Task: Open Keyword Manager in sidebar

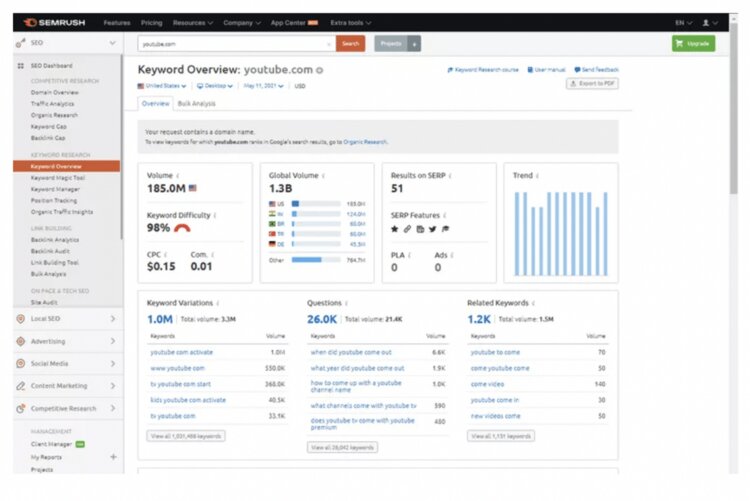Action: tap(55, 189)
